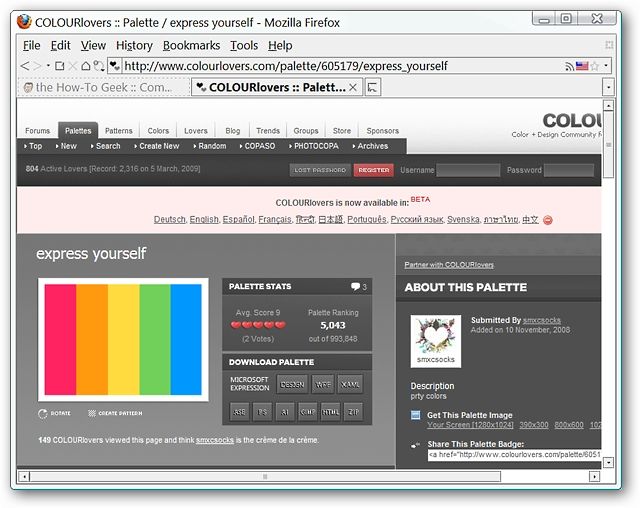This screenshot has width=640, height=508.
Task: Open the Help menu
Action: click(280, 45)
